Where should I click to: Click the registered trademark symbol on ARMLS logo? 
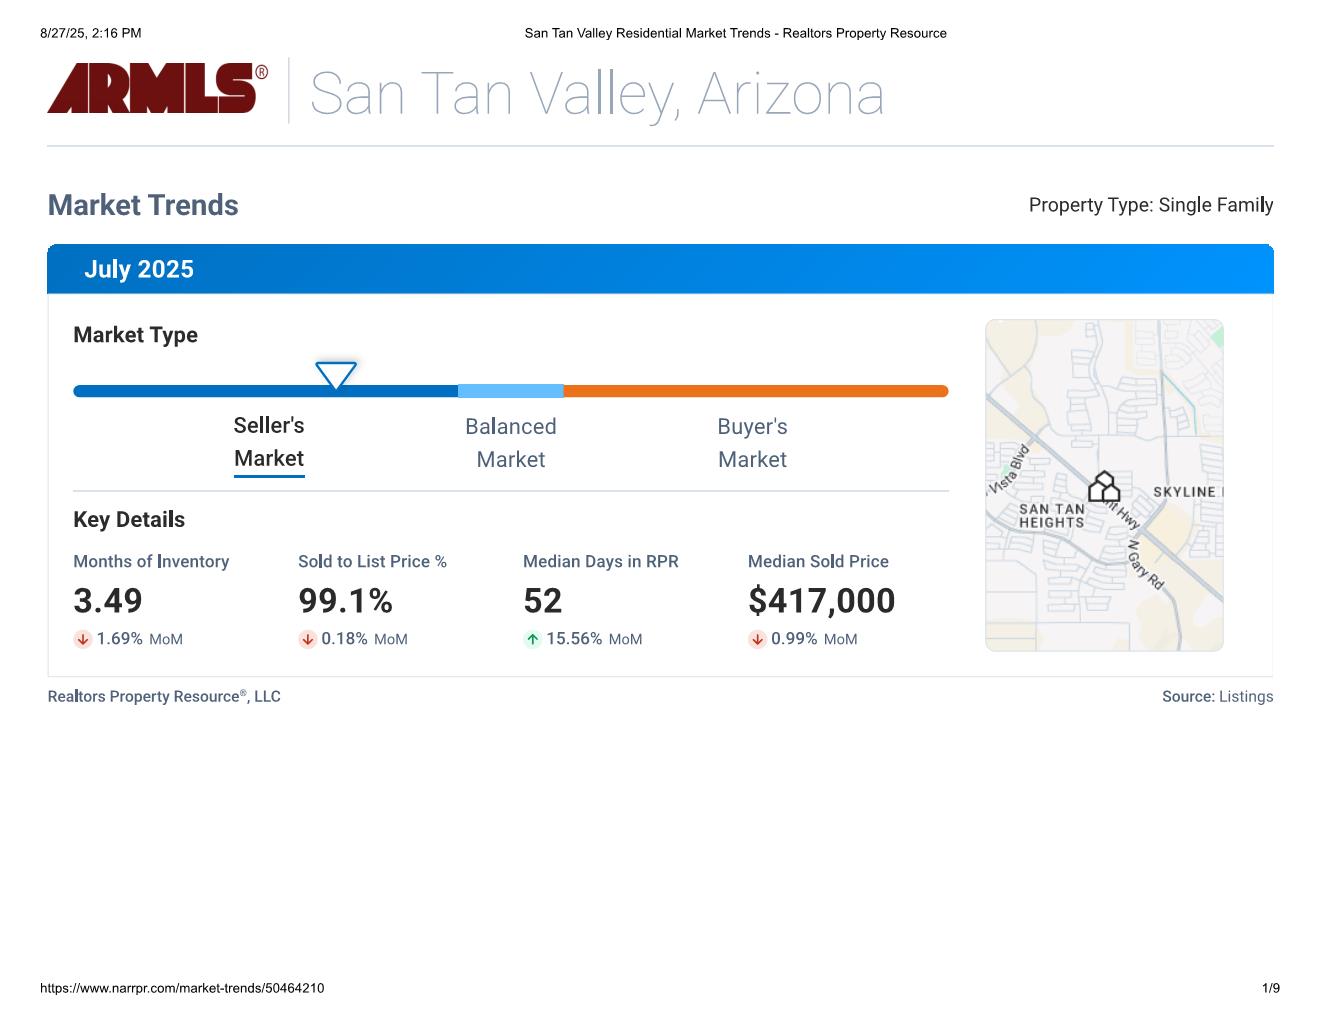(x=262, y=70)
